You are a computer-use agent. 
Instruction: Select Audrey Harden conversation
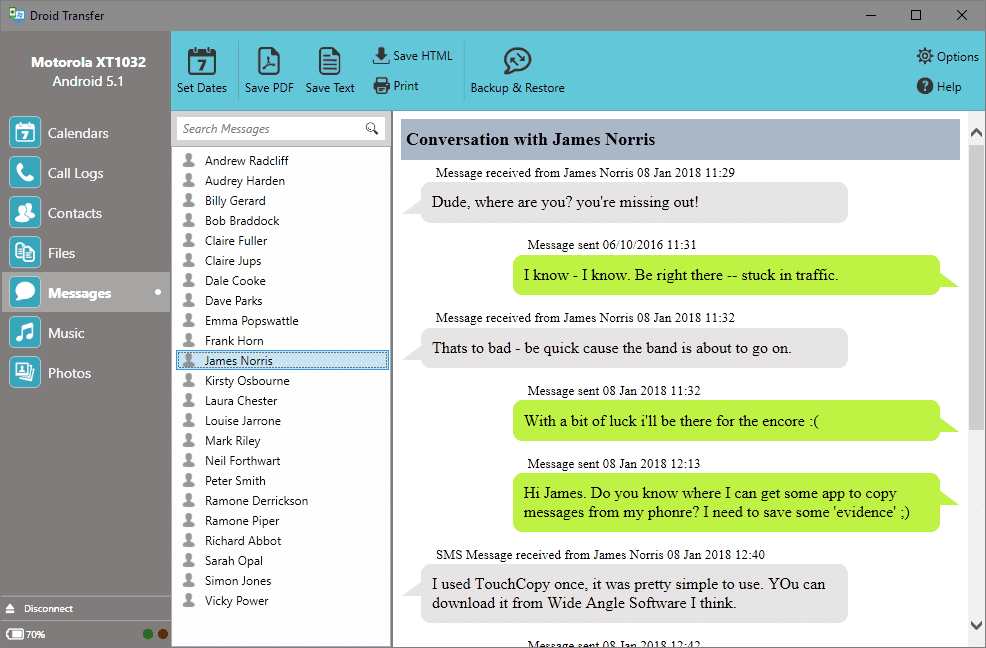tap(282, 181)
